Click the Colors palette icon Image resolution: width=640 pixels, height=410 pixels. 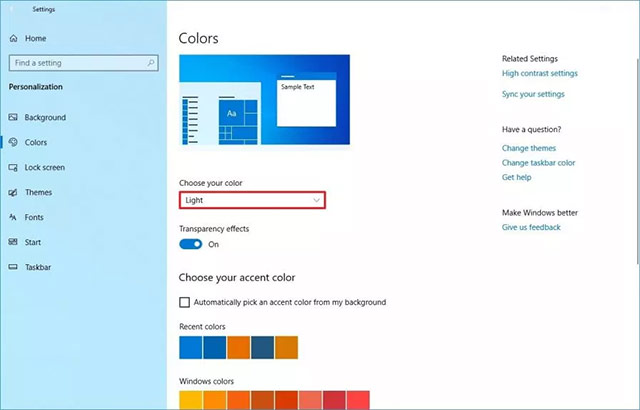click(13, 142)
